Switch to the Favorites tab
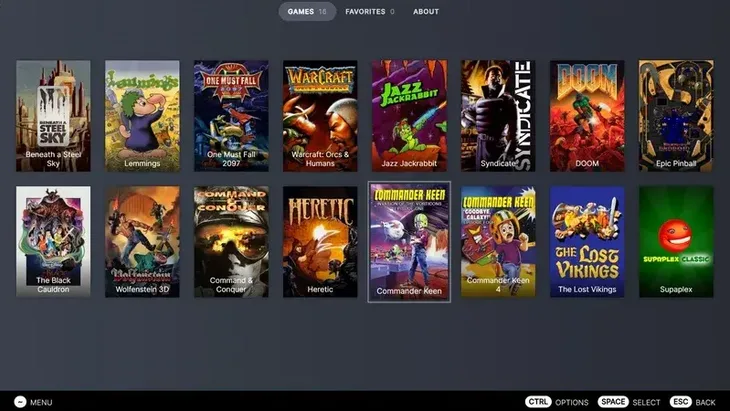730x411 pixels. [370, 12]
